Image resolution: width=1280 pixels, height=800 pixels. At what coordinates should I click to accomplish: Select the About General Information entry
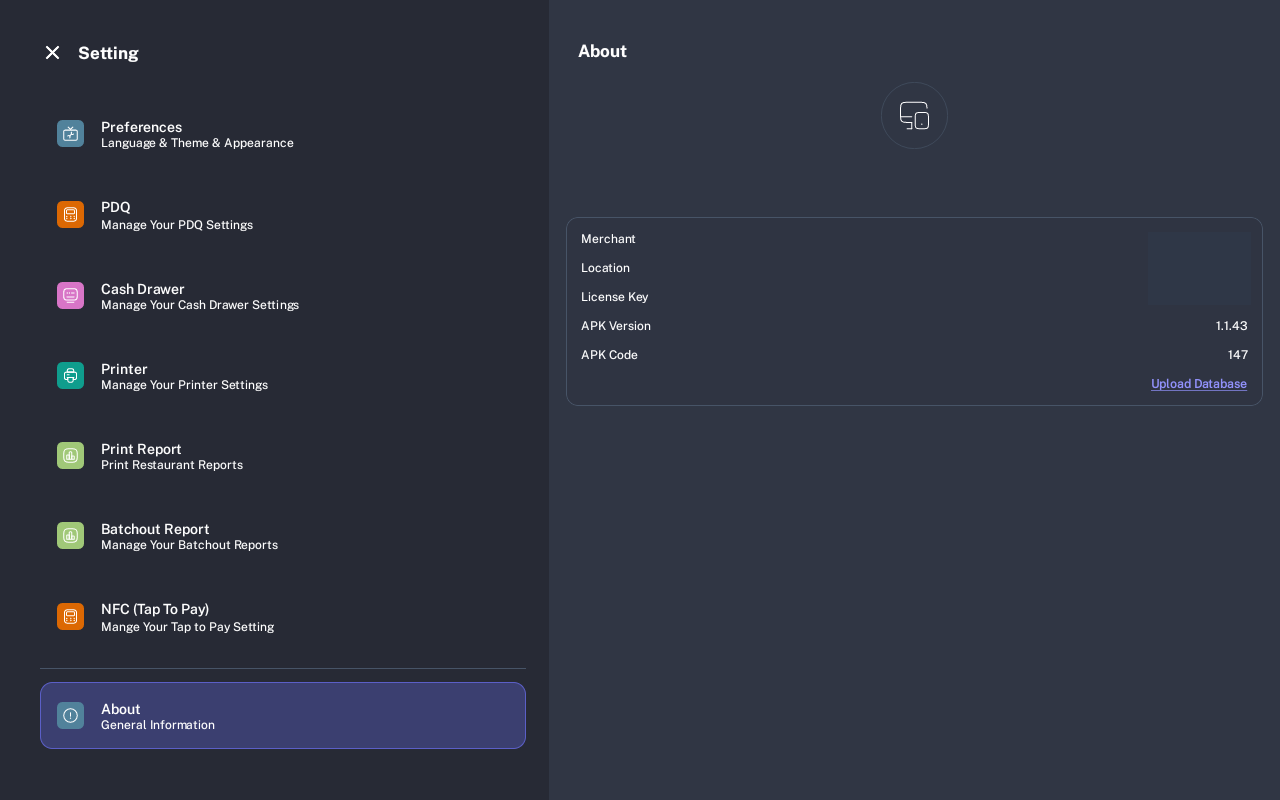click(x=283, y=715)
